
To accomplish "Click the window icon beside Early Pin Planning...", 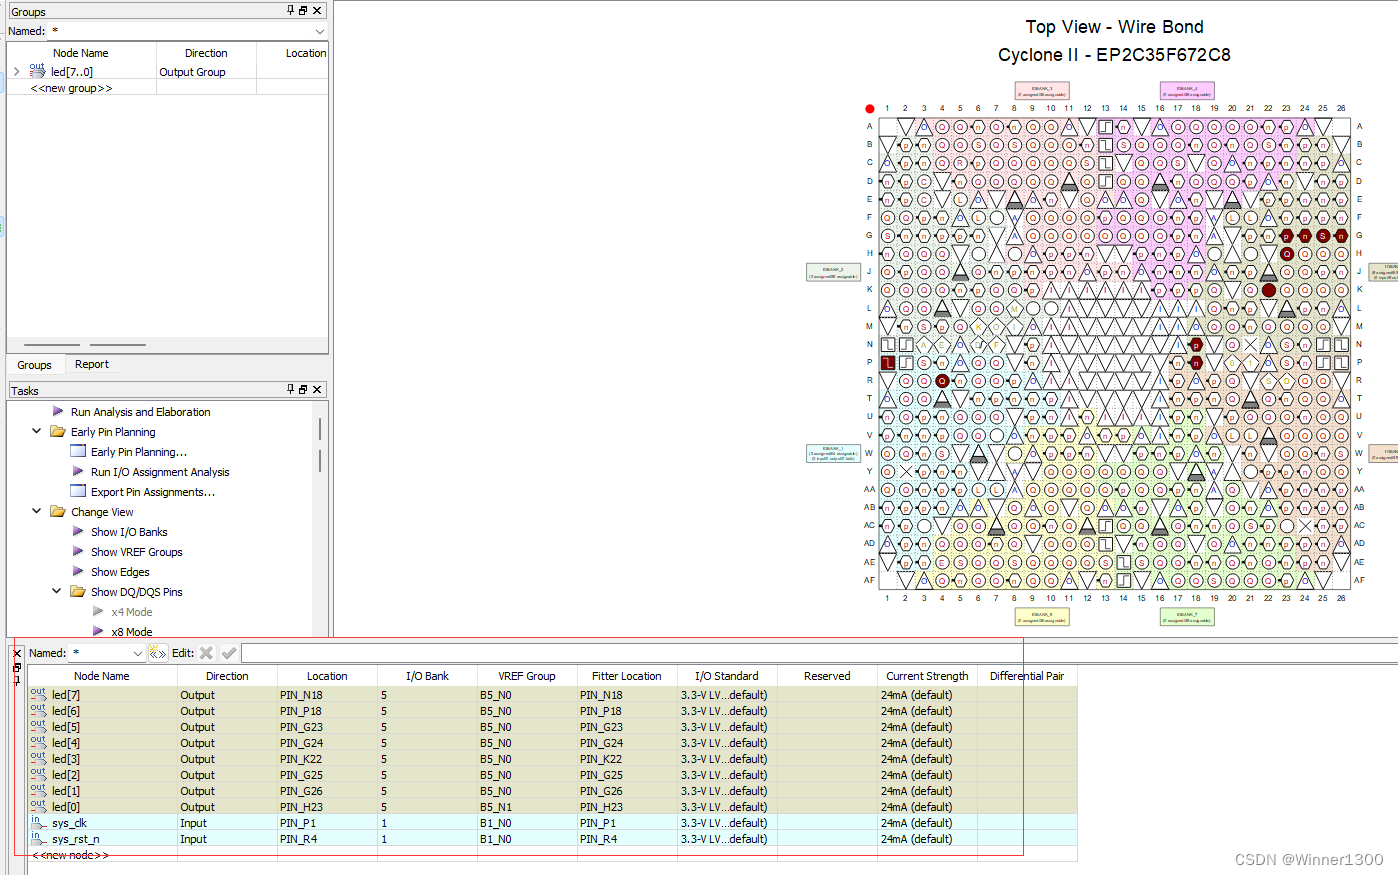I will coord(78,451).
